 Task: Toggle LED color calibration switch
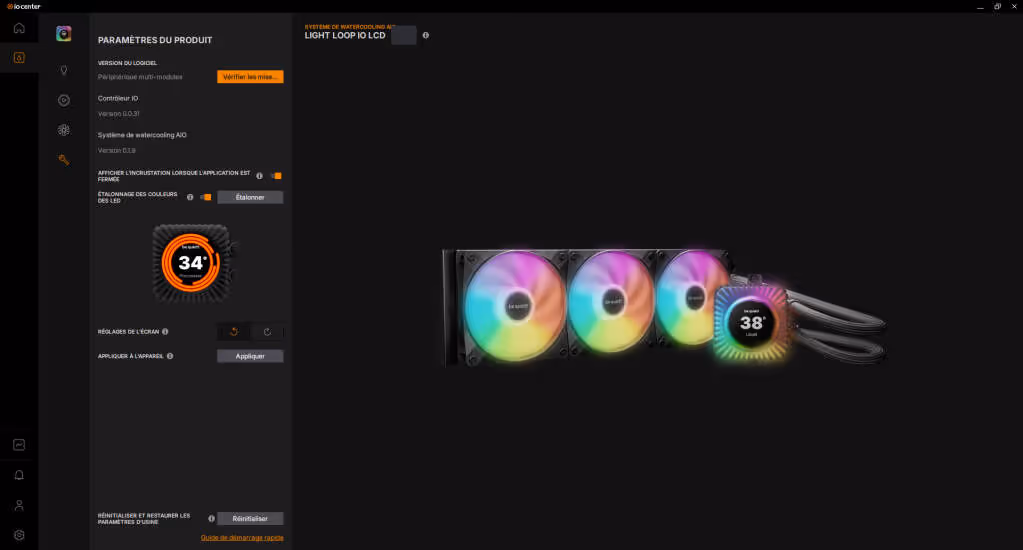(x=206, y=197)
